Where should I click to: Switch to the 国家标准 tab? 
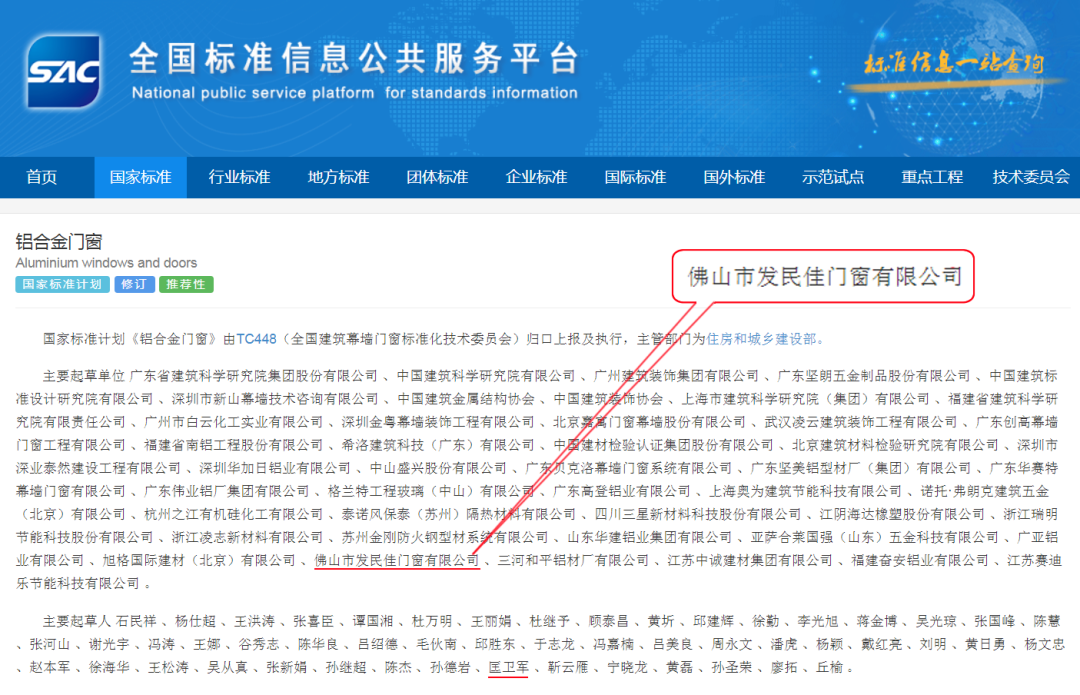coord(140,177)
